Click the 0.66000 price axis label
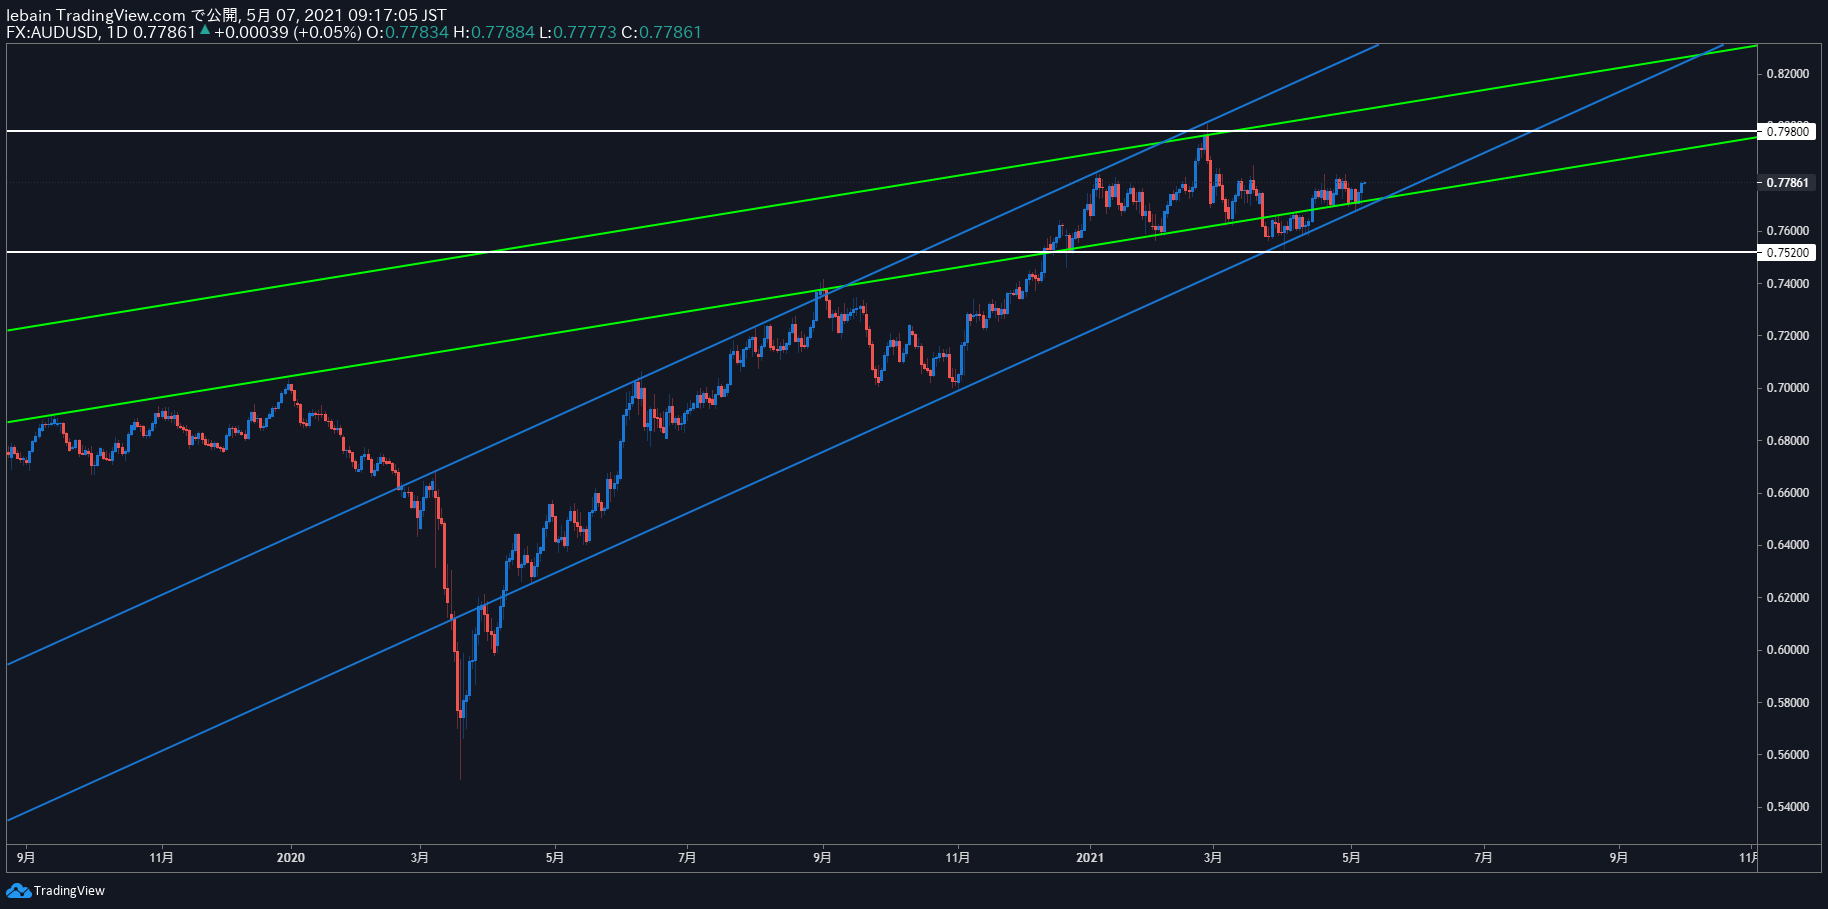The image size is (1828, 909). tap(1788, 493)
